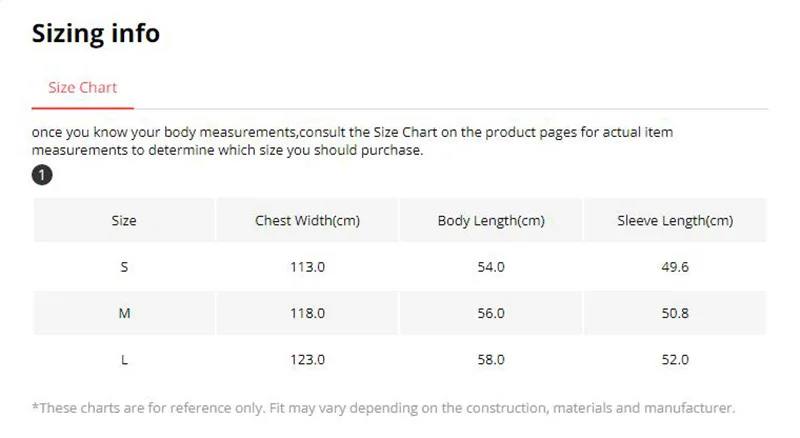This screenshot has width=800, height=438.
Task: Click sleeve length value 52.0
Action: click(675, 359)
